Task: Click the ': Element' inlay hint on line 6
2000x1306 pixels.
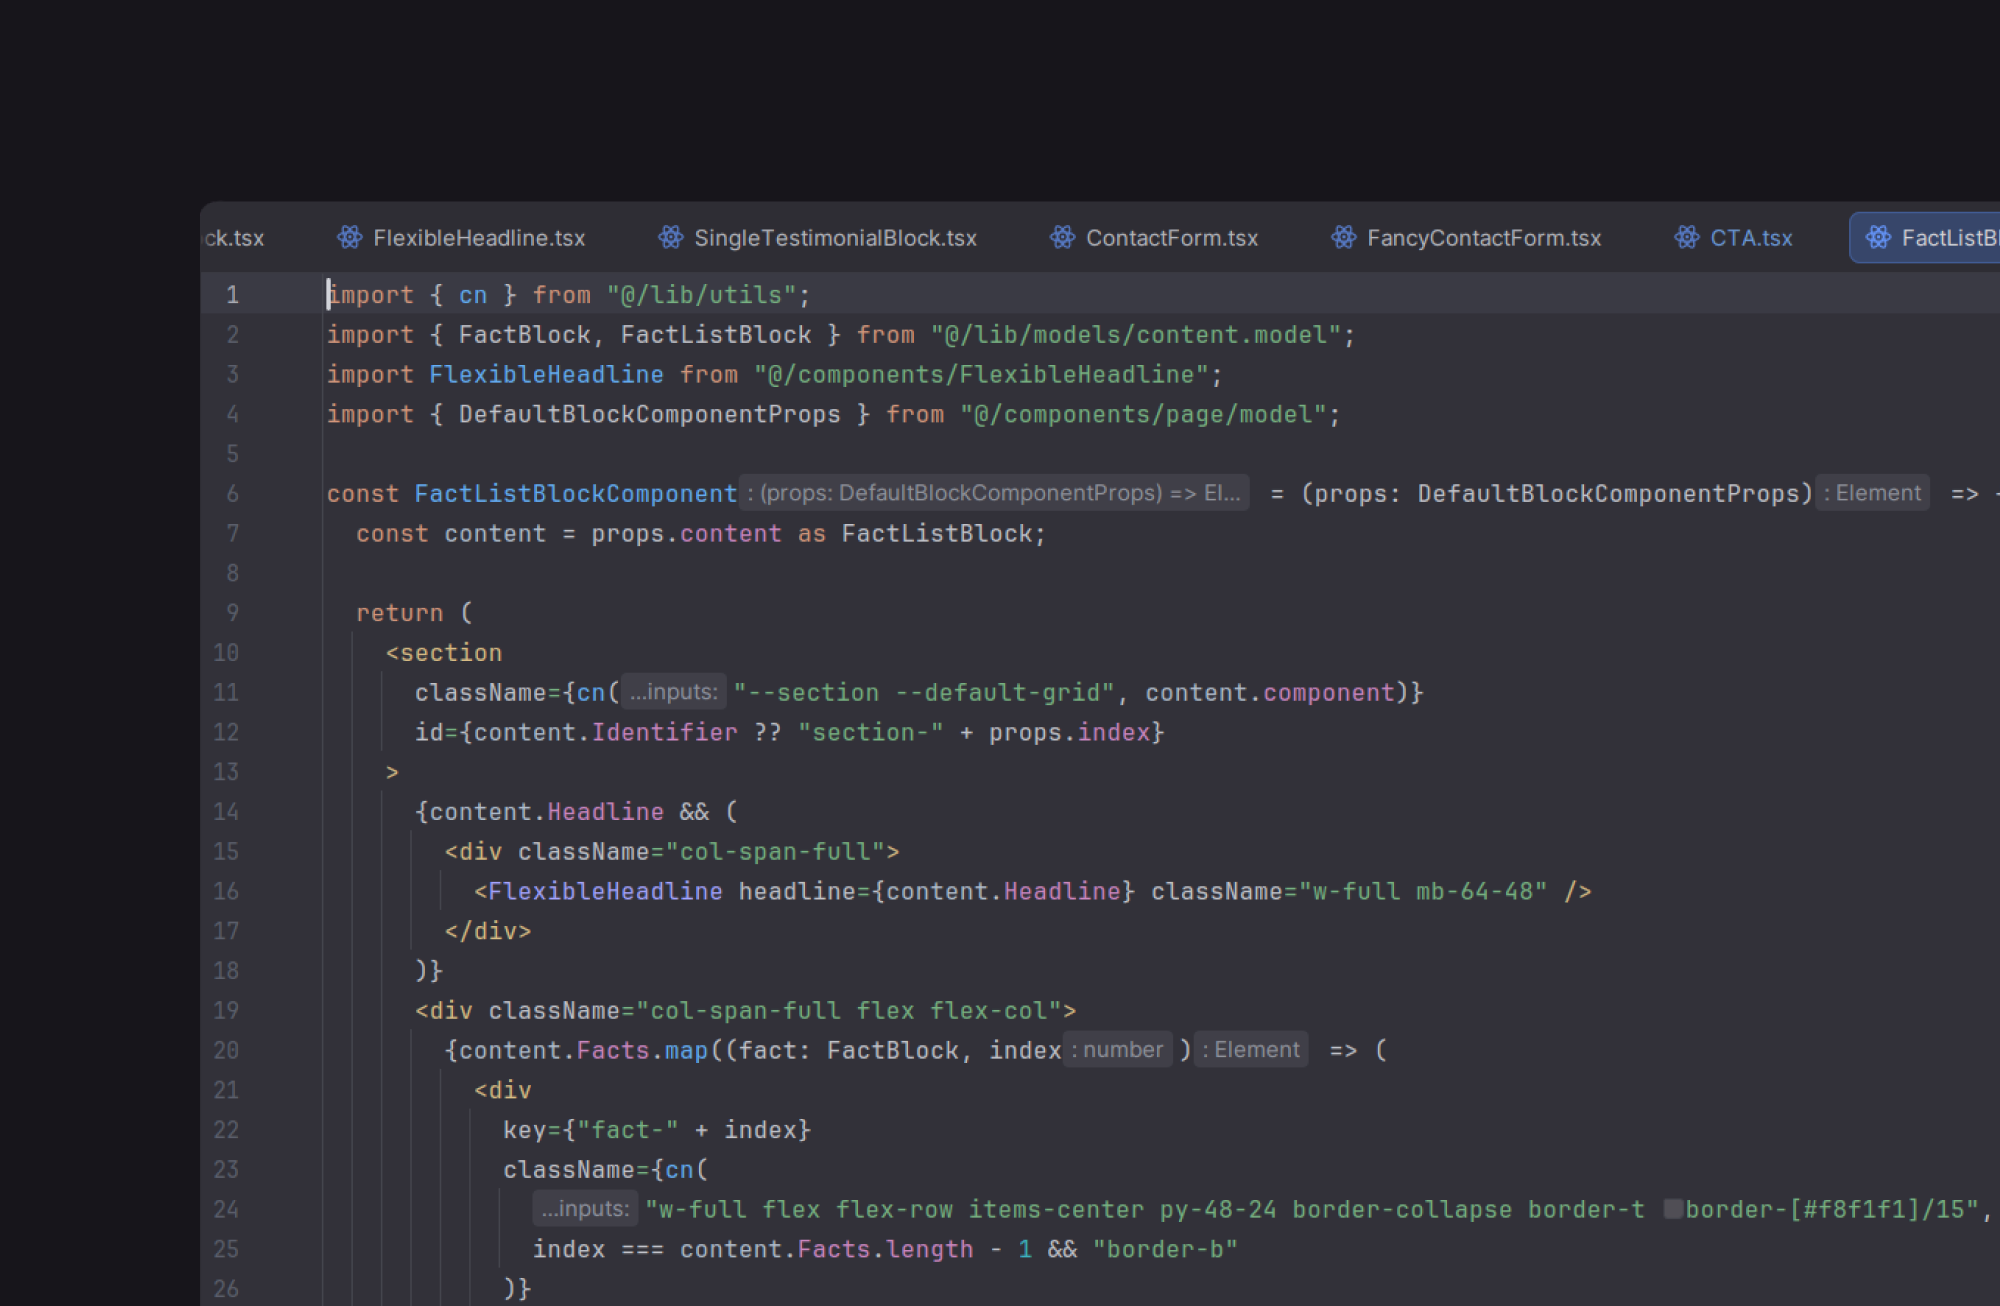Action: 1872,493
